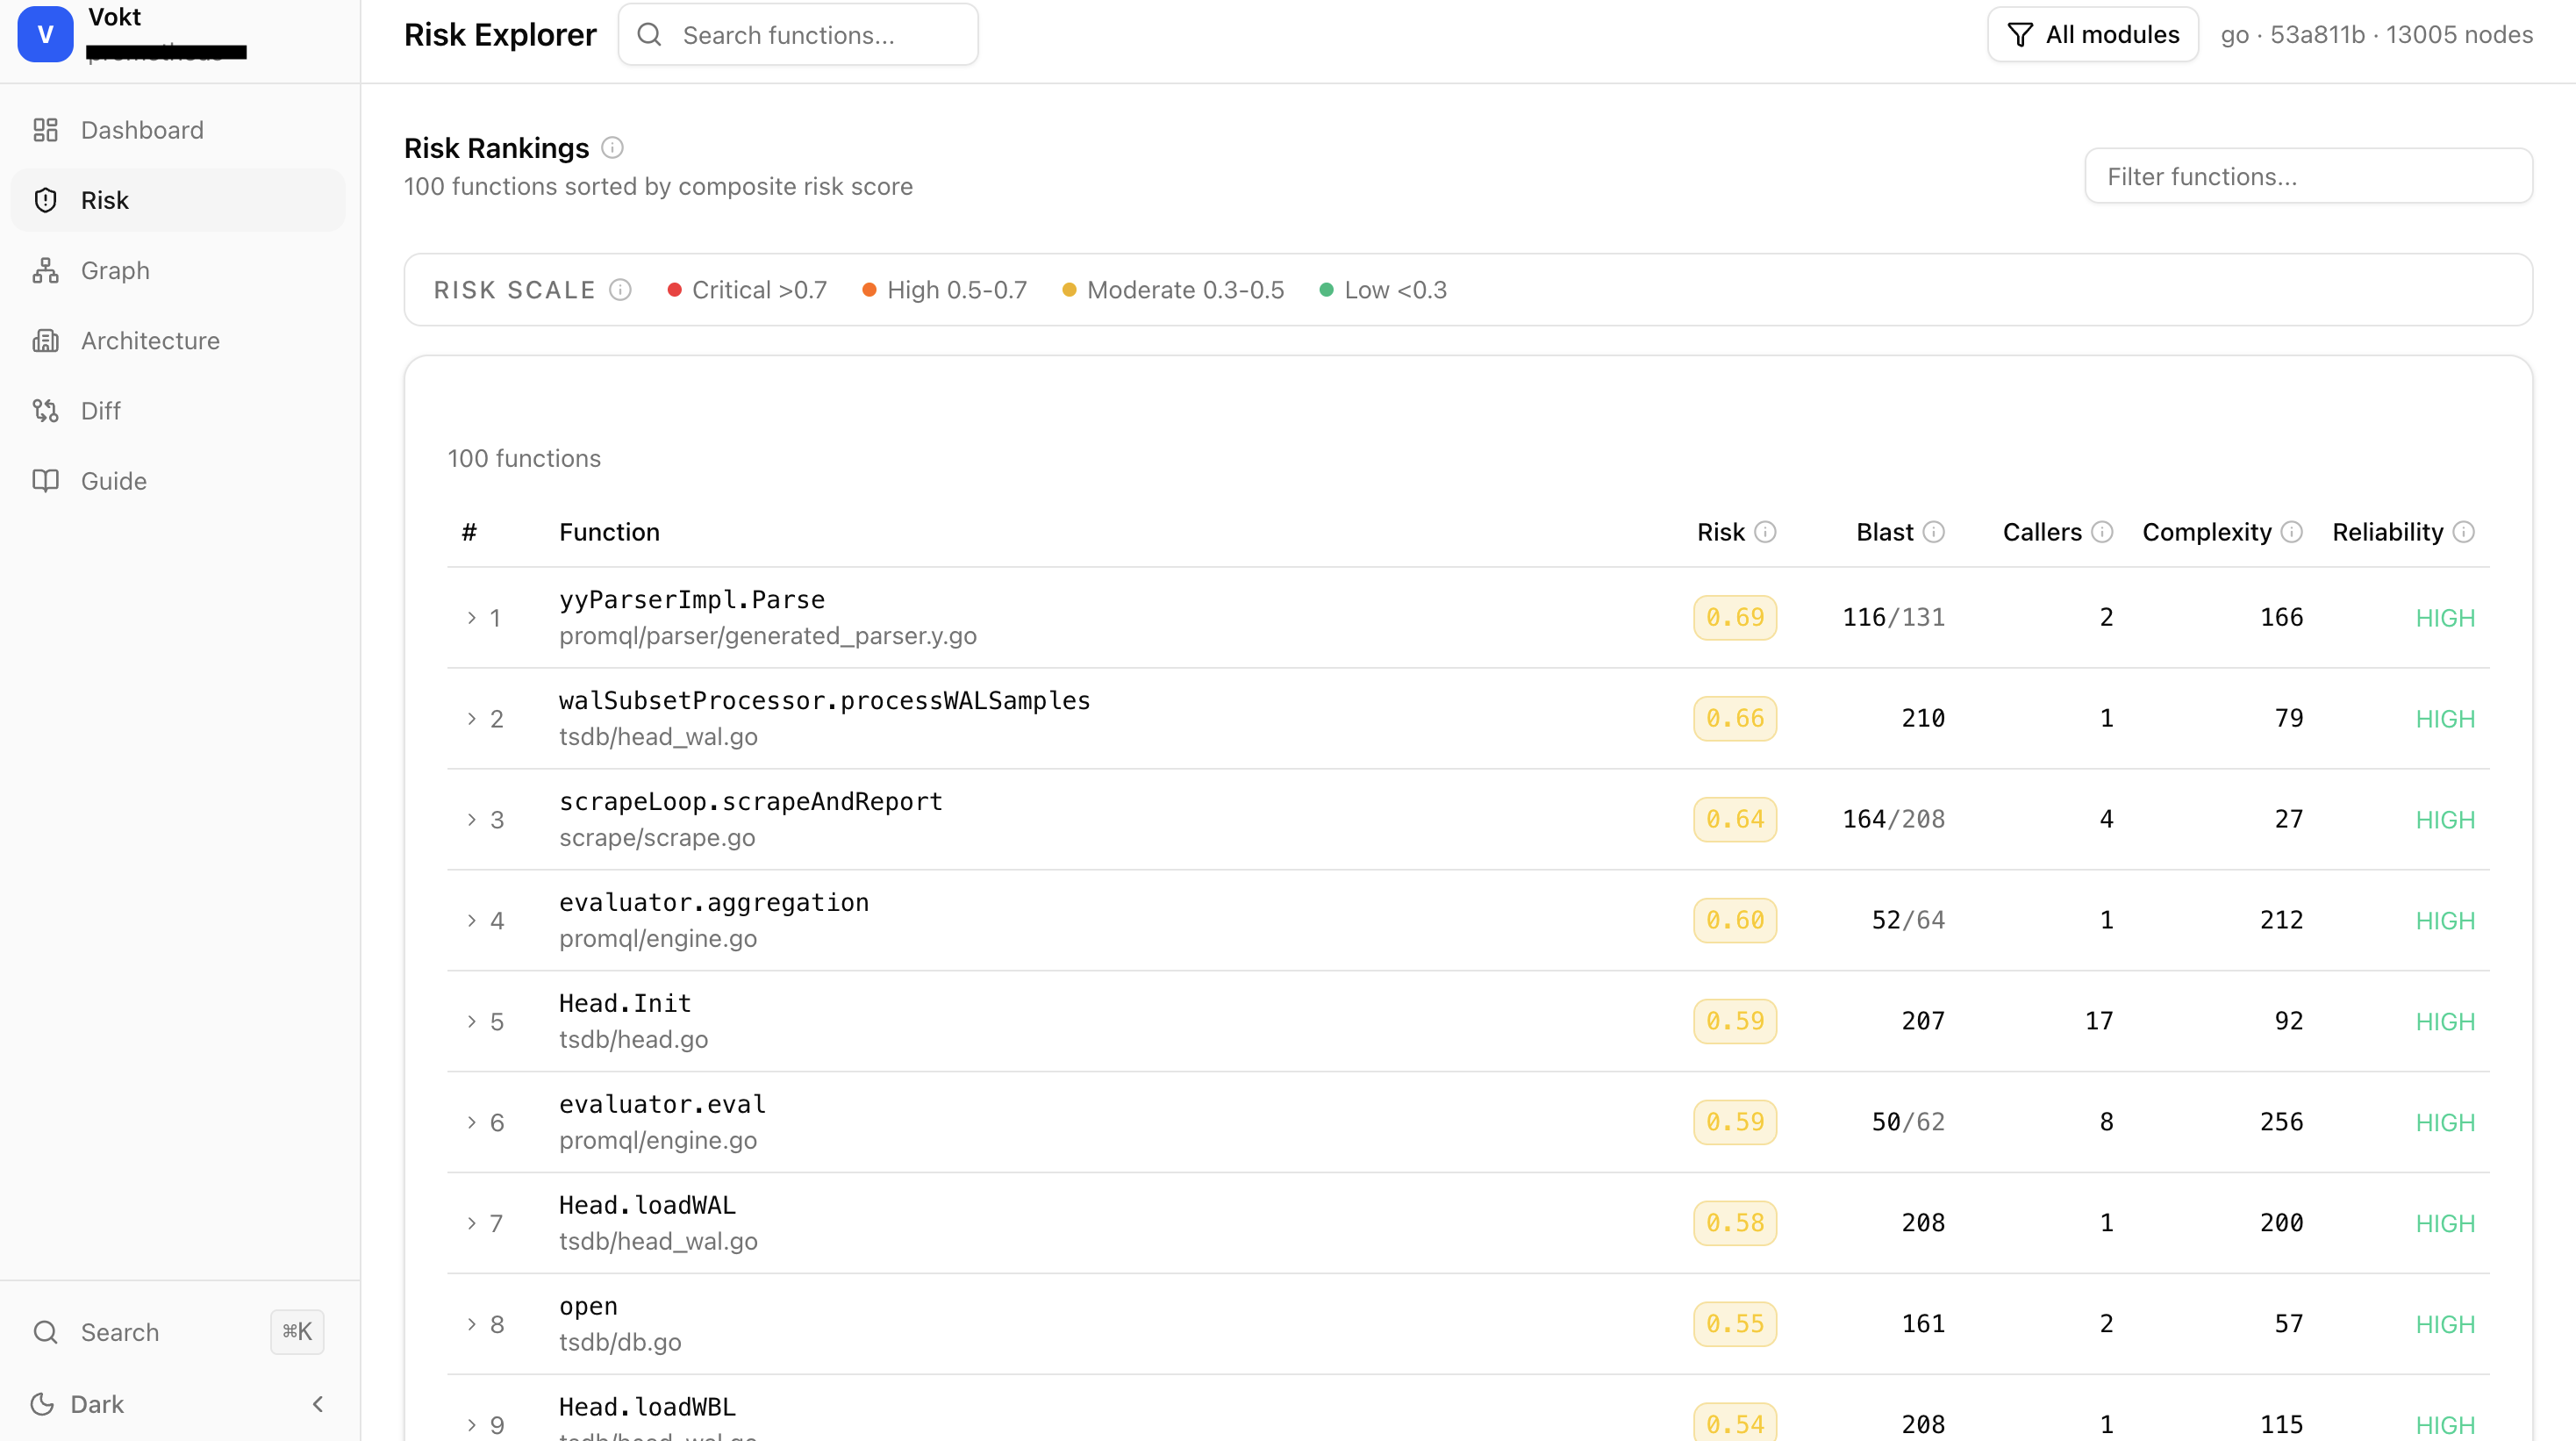Click the 116/131 blast value
Viewport: 2576px width, 1441px height.
tap(1894, 618)
